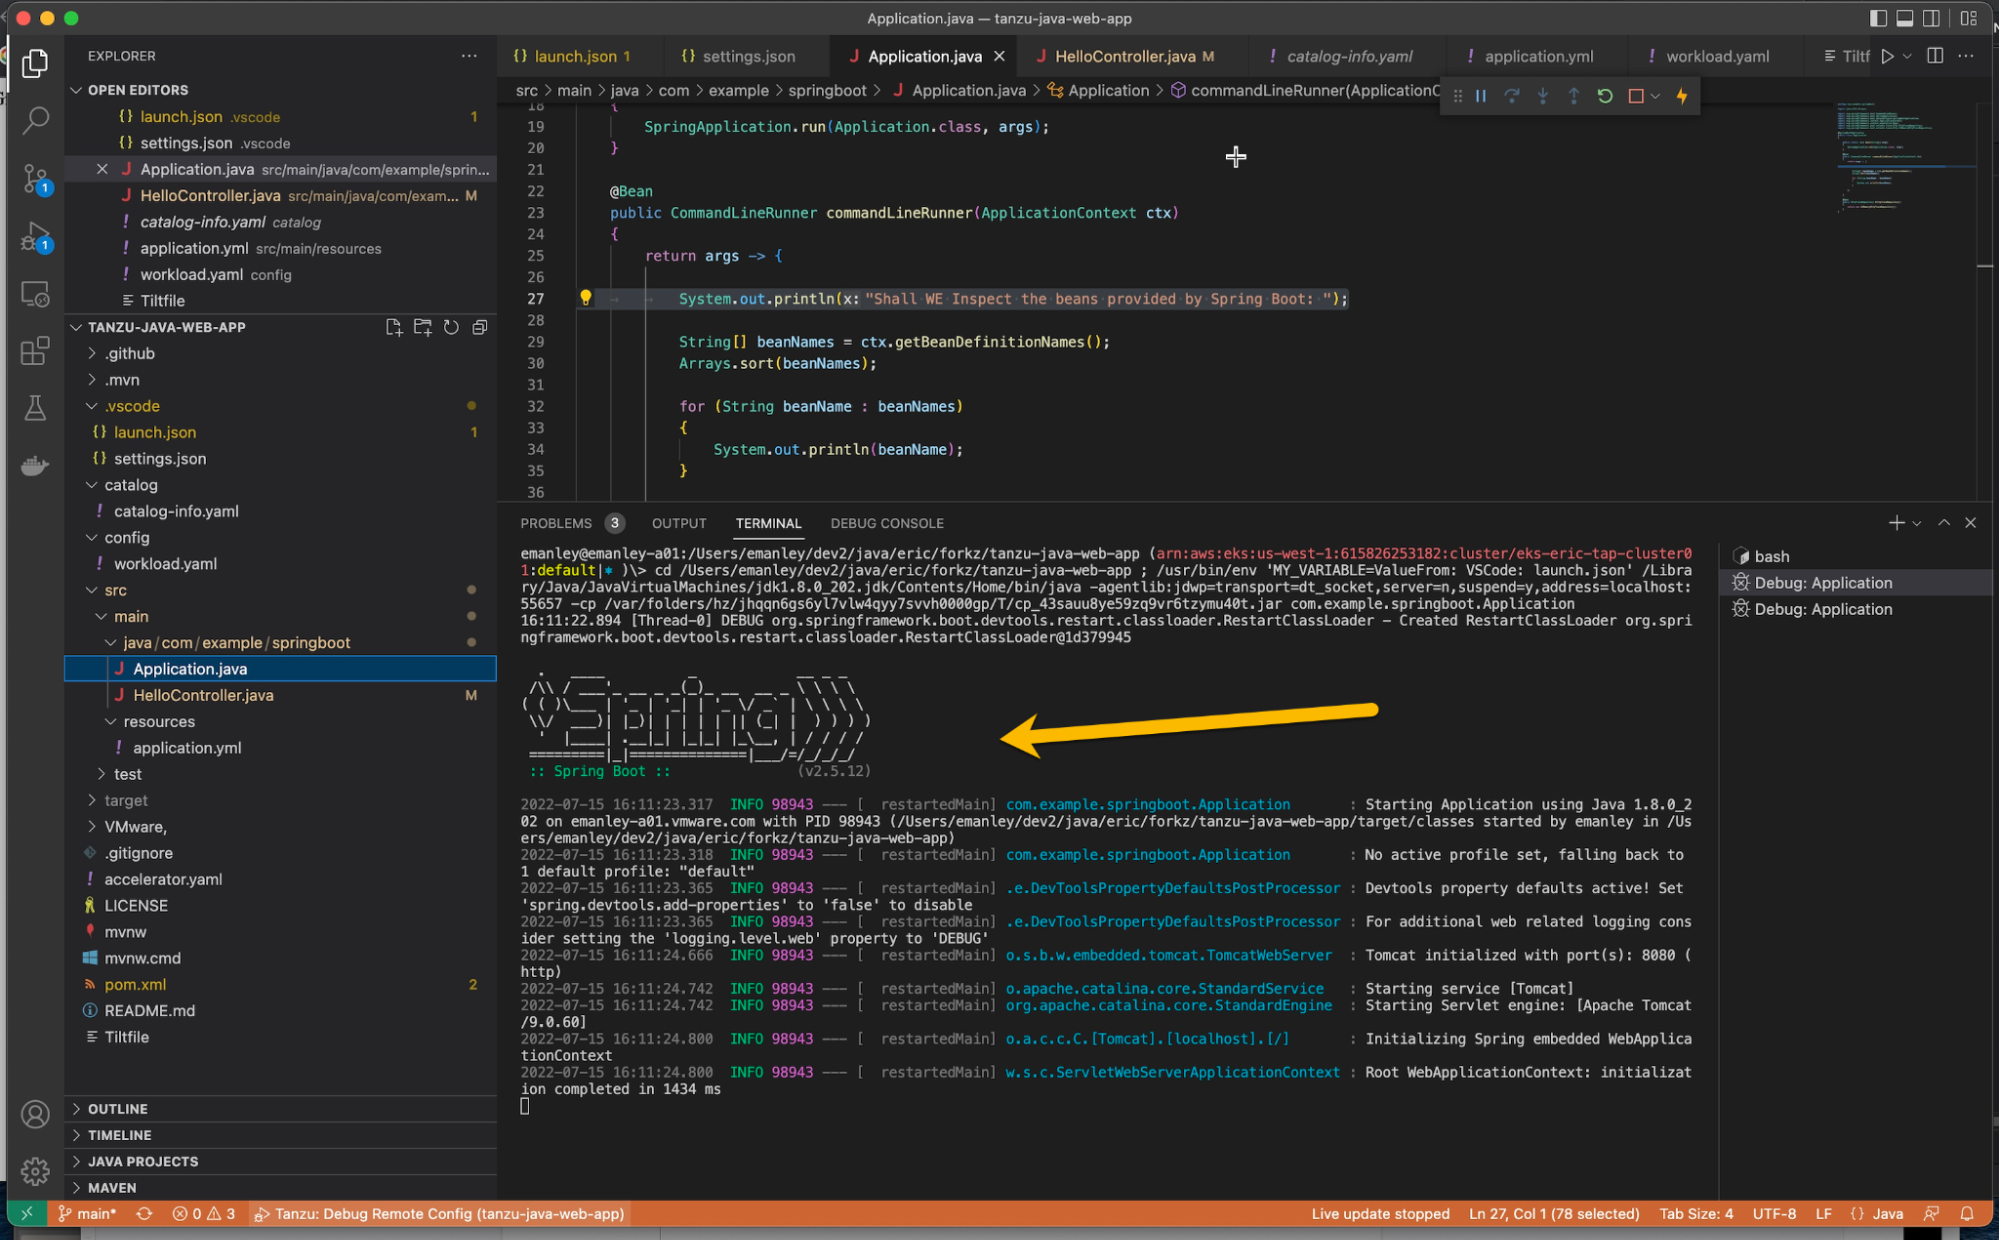Click the stop debug session icon
The width and height of the screenshot is (1999, 1240).
click(x=1633, y=96)
